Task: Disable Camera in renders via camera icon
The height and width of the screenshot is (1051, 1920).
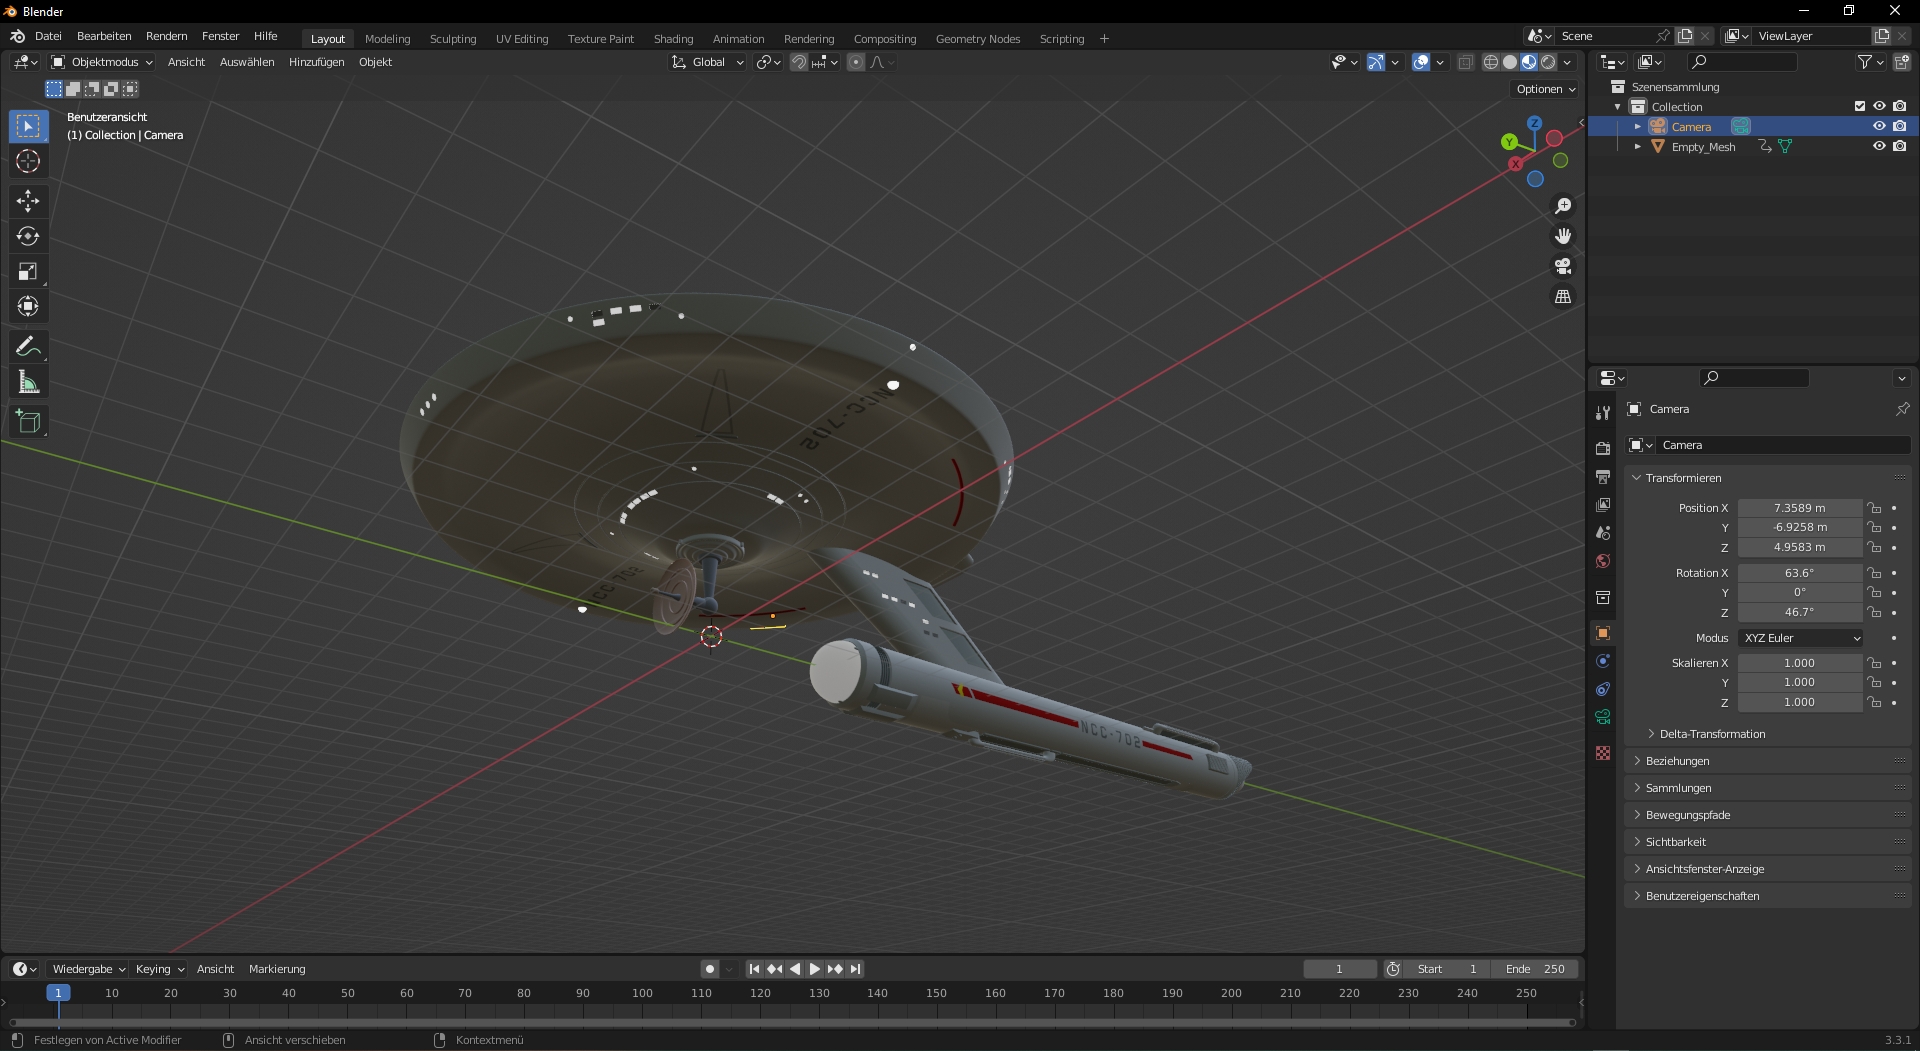Action: click(1899, 126)
